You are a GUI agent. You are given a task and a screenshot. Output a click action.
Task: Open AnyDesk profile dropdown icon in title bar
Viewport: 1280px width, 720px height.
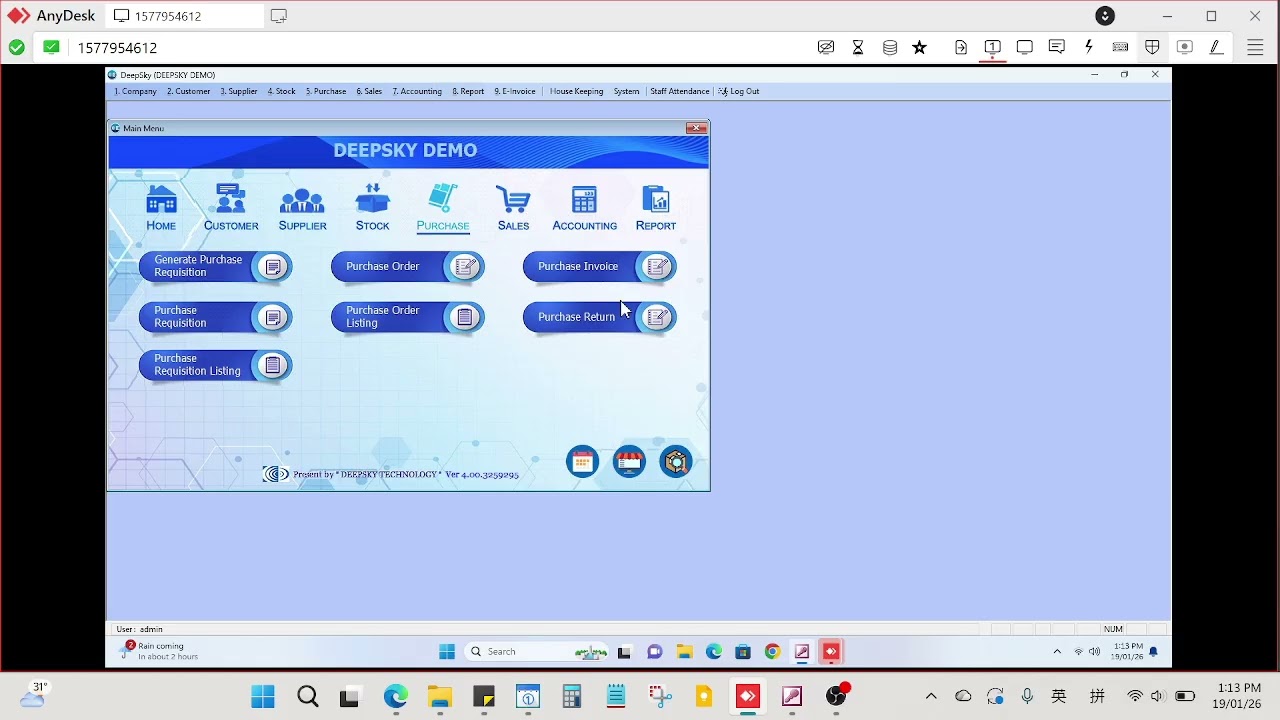(1105, 16)
